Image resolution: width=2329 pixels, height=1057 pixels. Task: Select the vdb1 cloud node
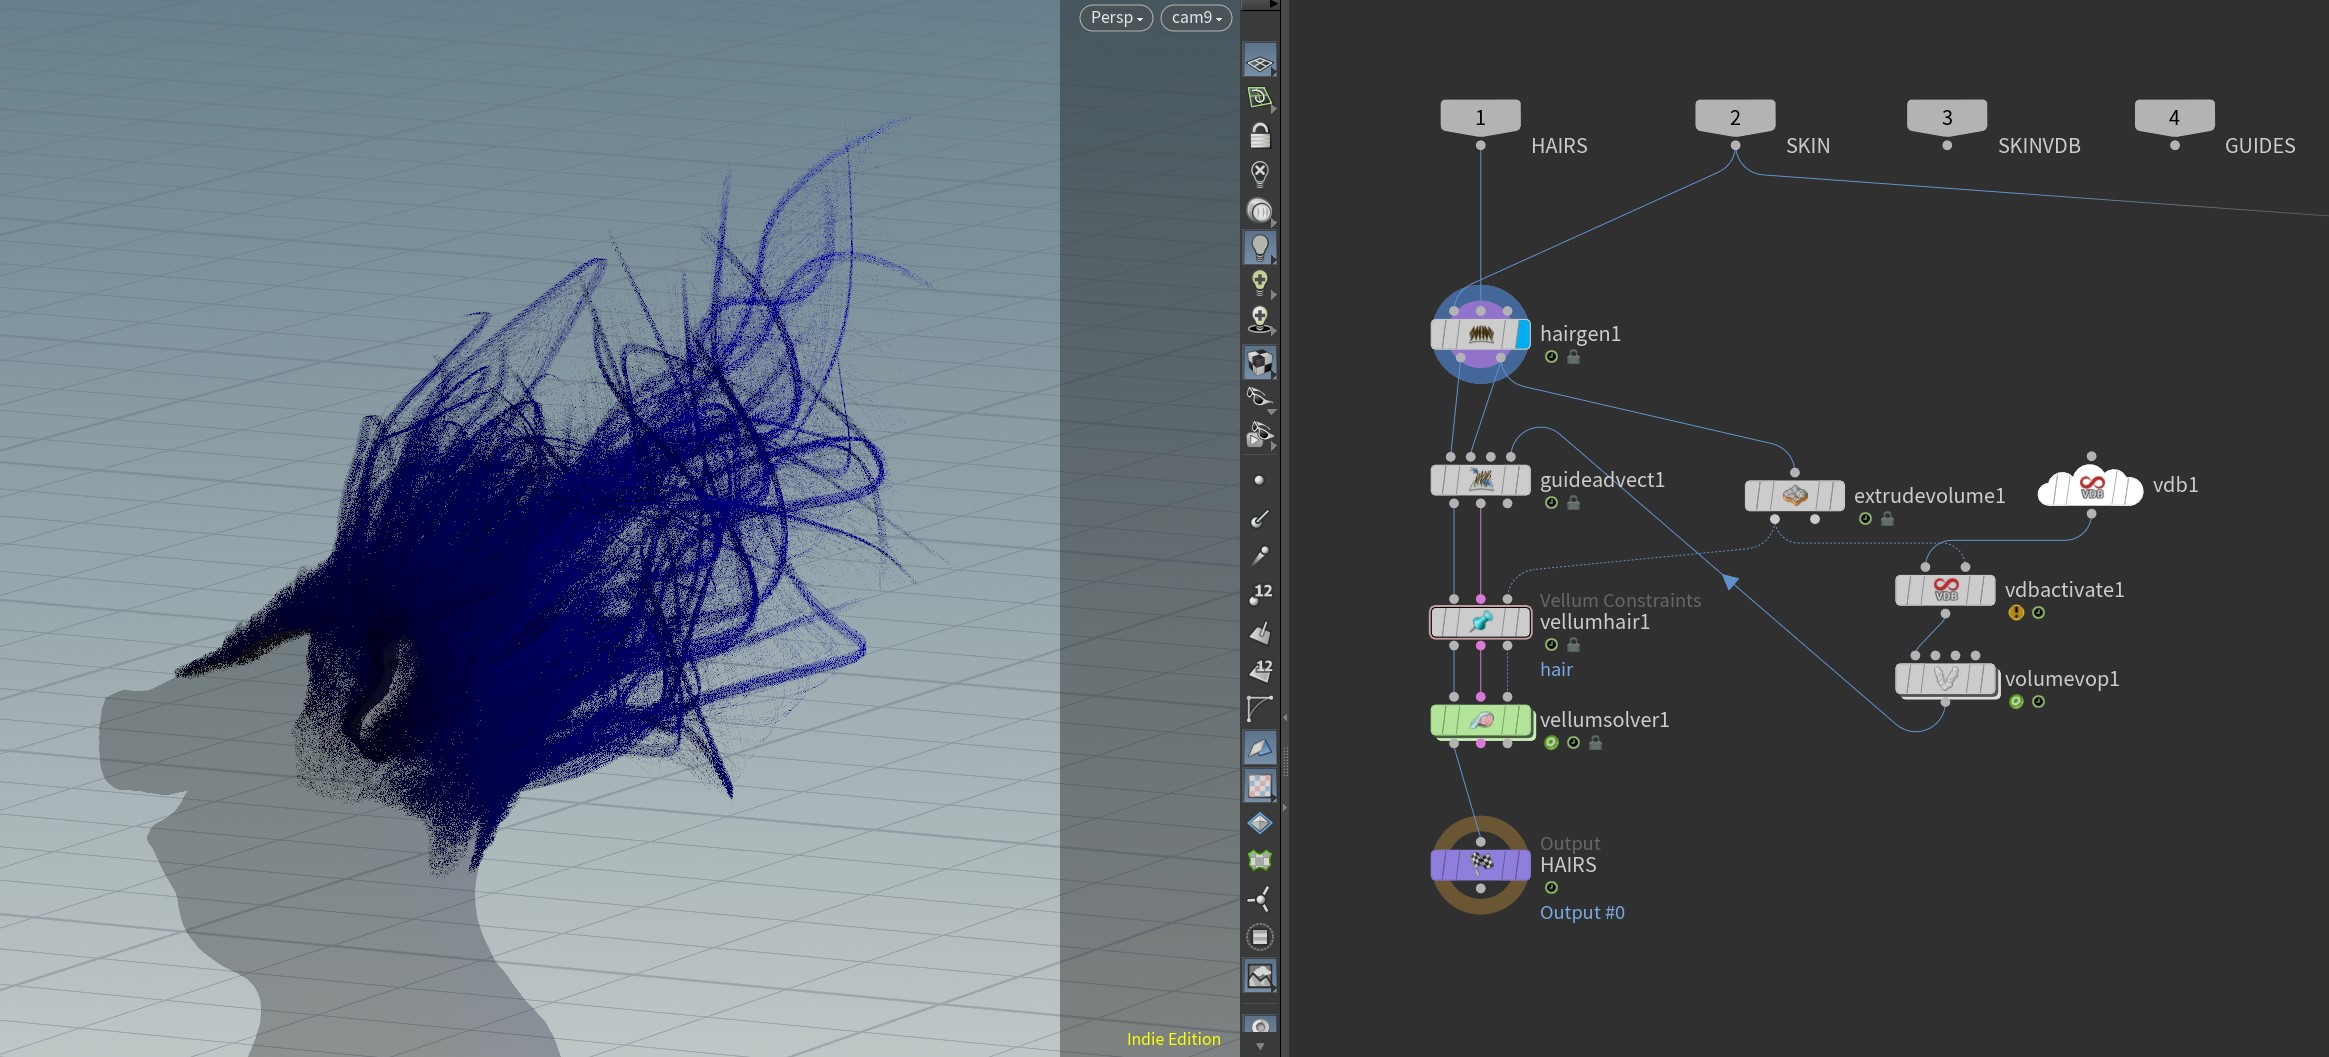pyautogui.click(x=2091, y=486)
